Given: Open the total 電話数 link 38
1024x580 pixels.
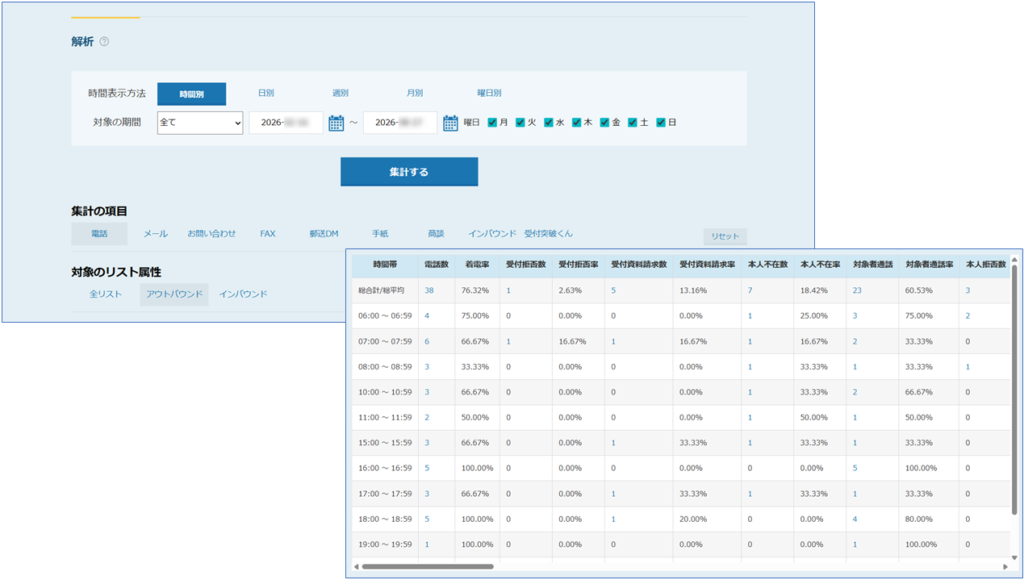Looking at the screenshot, I should (429, 291).
